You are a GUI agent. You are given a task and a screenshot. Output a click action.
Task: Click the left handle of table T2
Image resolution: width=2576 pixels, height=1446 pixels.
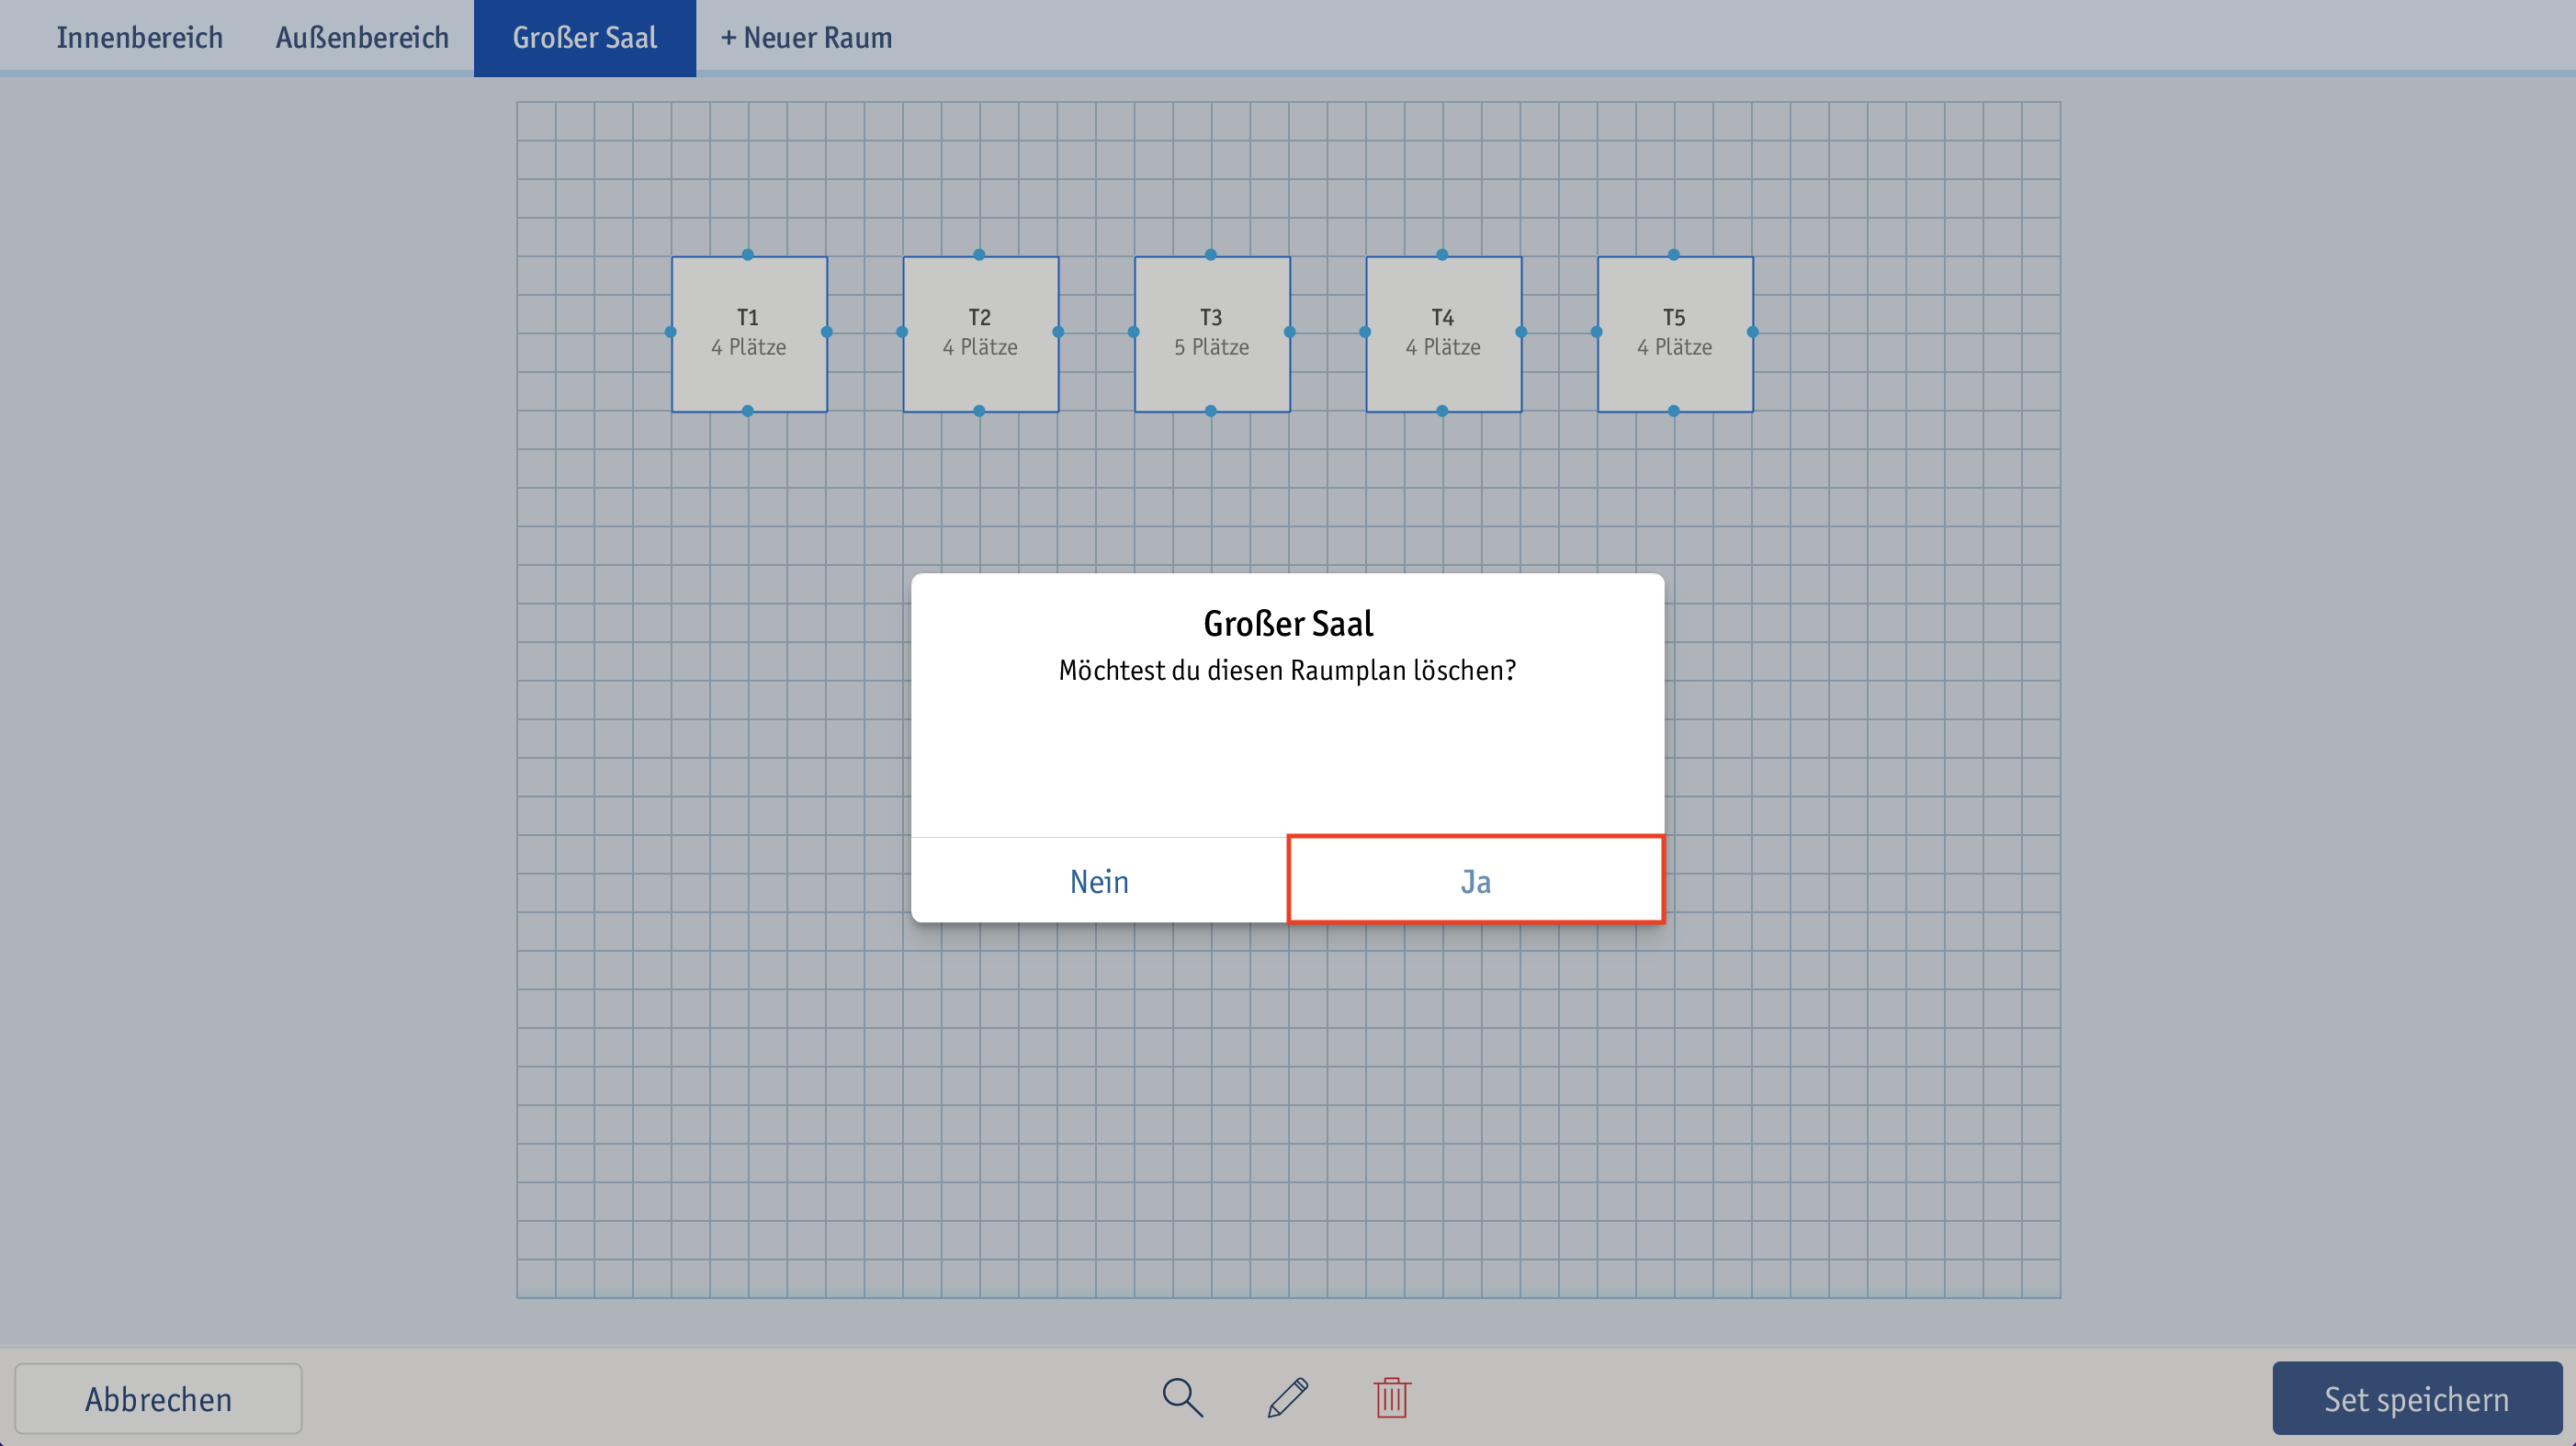click(x=902, y=332)
